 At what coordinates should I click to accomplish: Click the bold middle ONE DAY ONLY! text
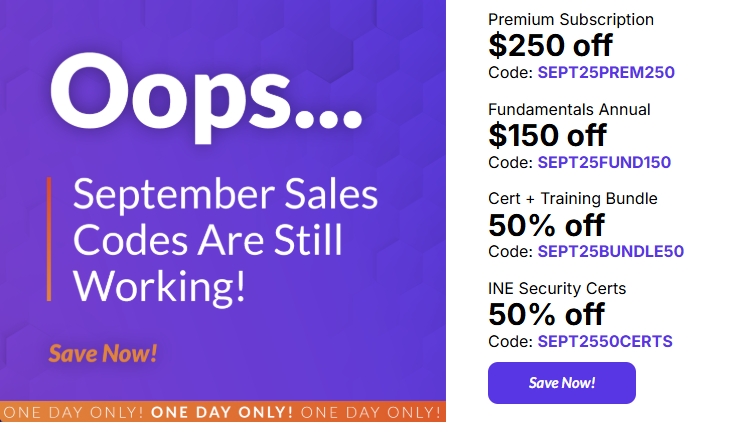pos(223,412)
